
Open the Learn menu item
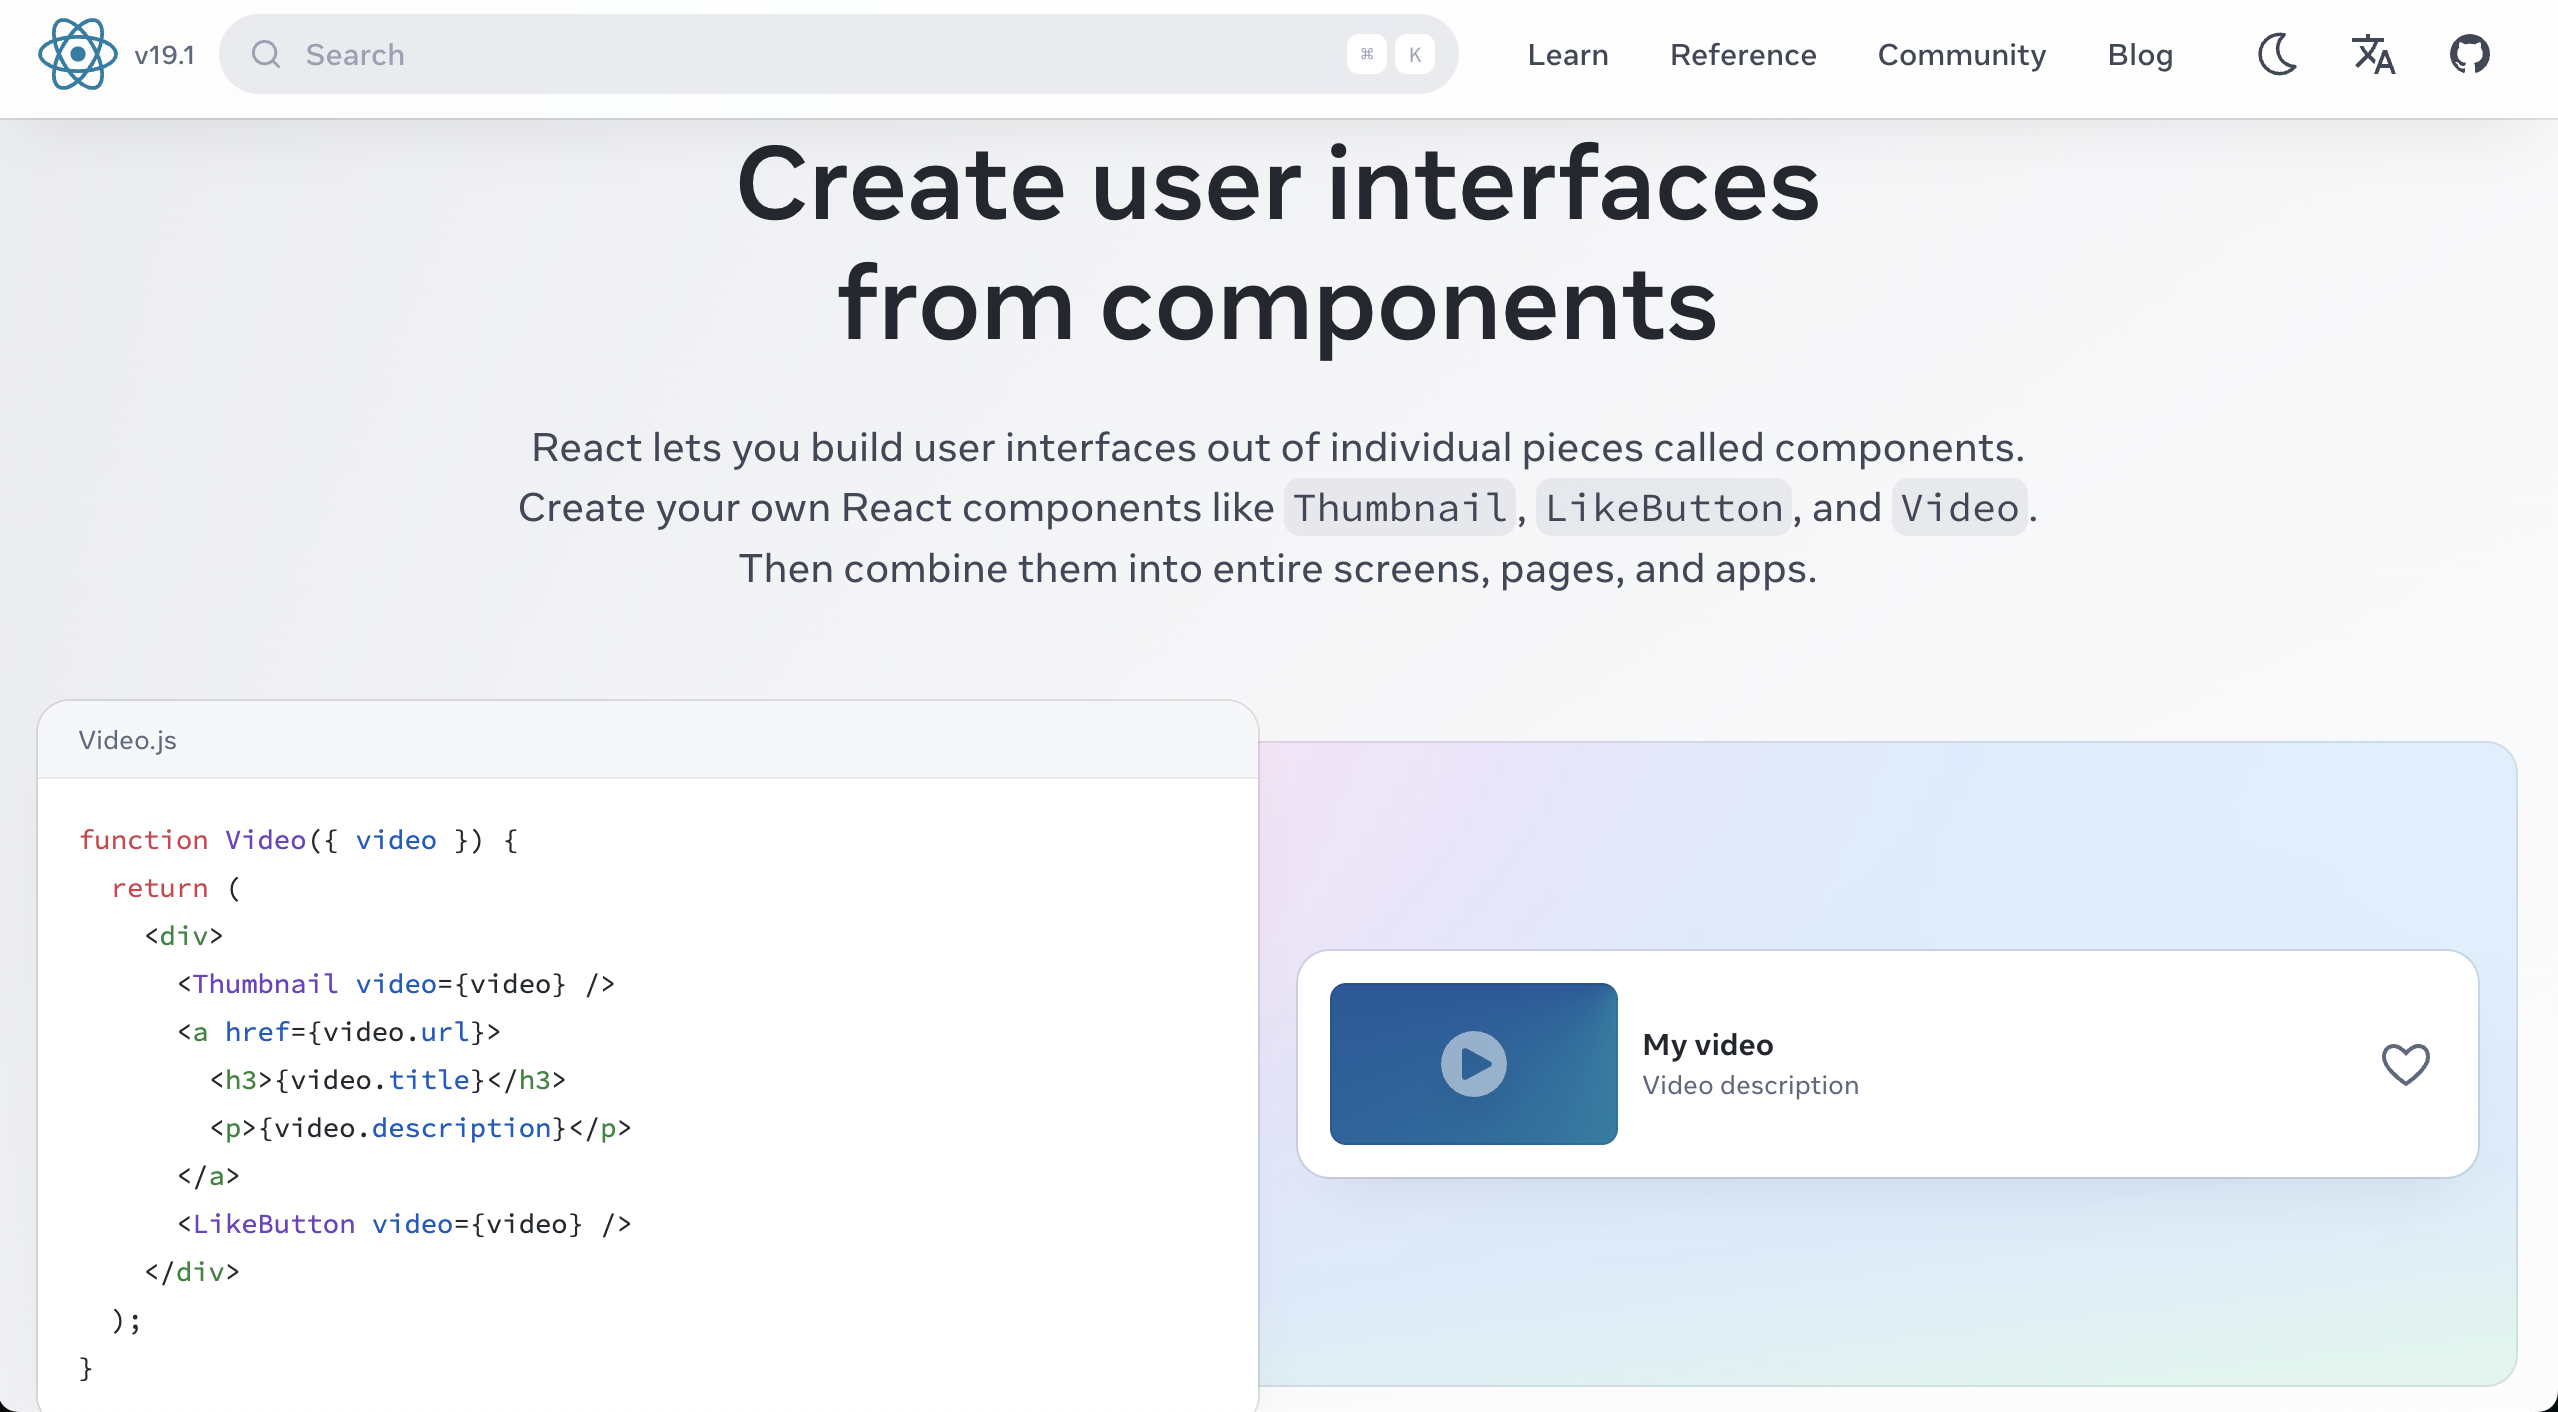click(1567, 54)
